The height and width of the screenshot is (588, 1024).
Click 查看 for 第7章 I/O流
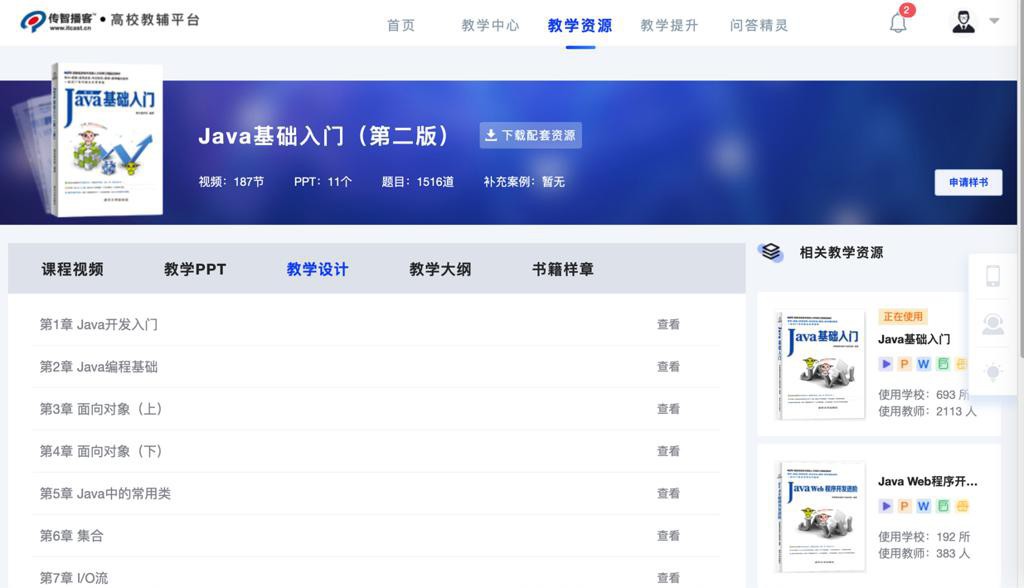coord(668,578)
